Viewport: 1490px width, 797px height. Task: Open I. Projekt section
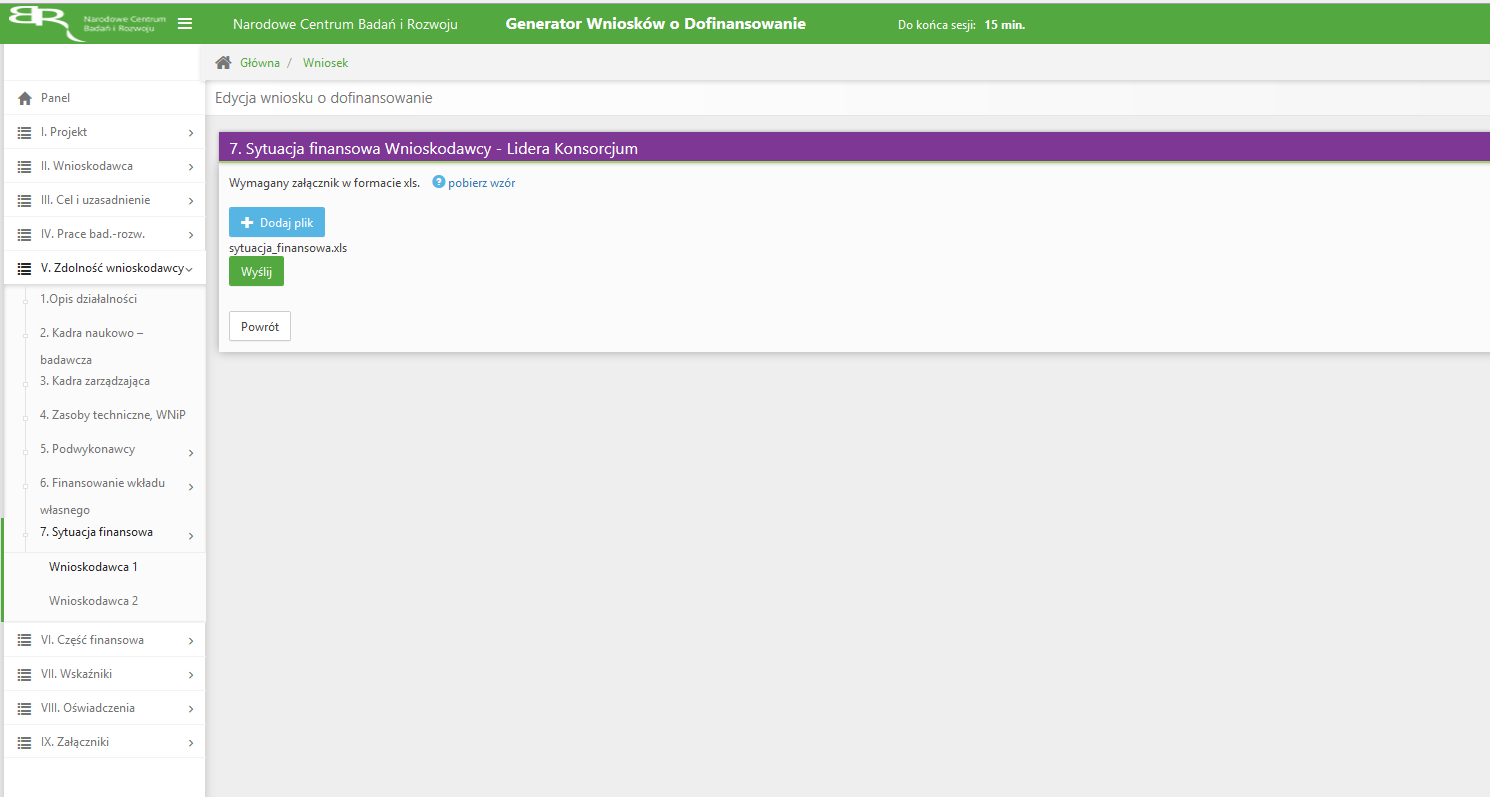[x=103, y=132]
